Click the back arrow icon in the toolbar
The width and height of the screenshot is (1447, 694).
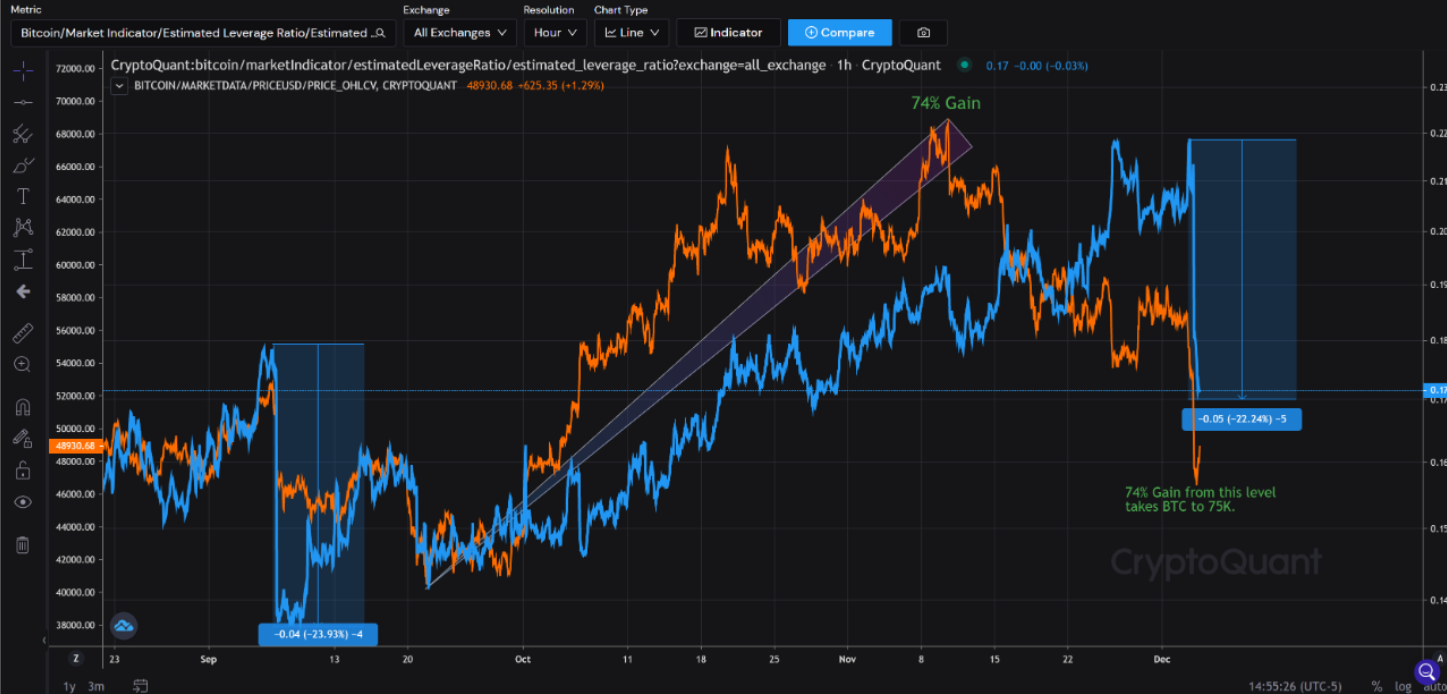coord(22,292)
